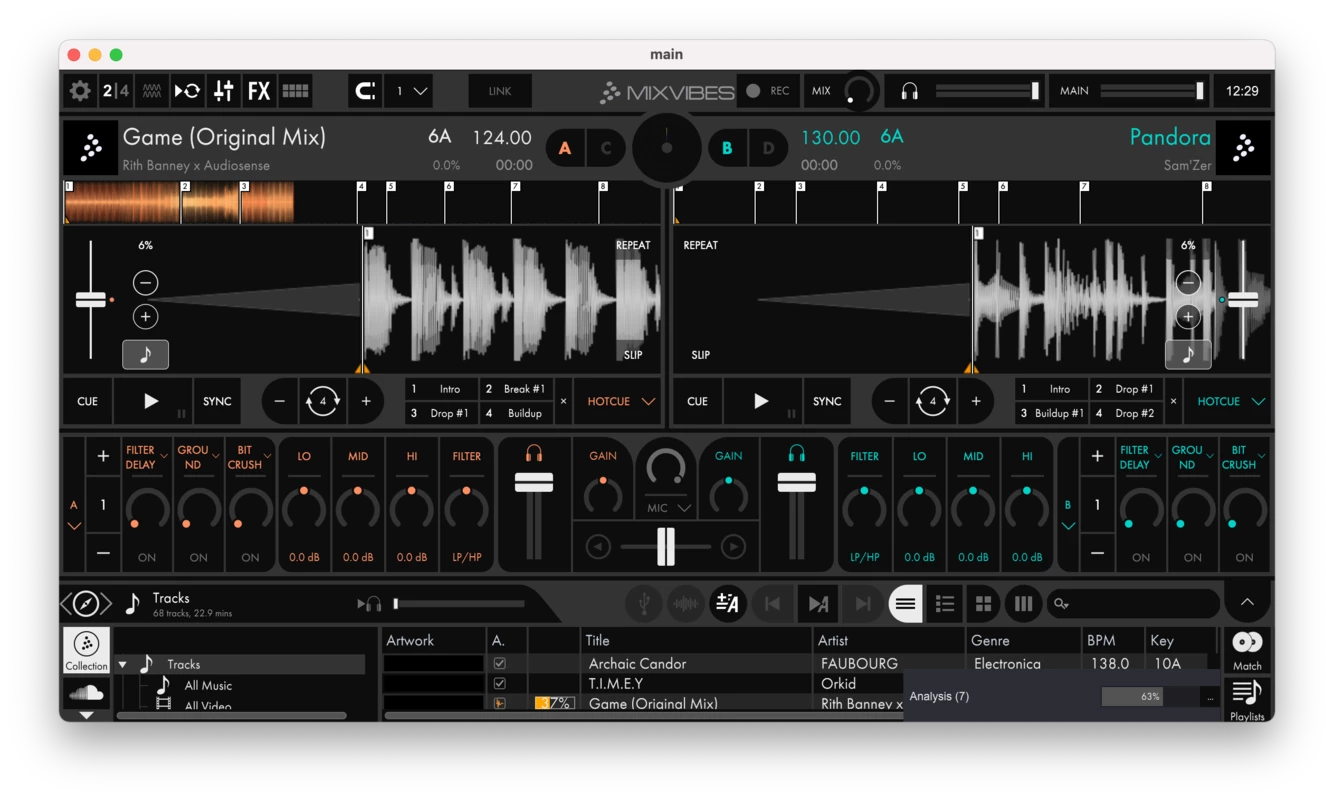
Task: Double the left deck loop length
Action: pyautogui.click(x=366, y=401)
